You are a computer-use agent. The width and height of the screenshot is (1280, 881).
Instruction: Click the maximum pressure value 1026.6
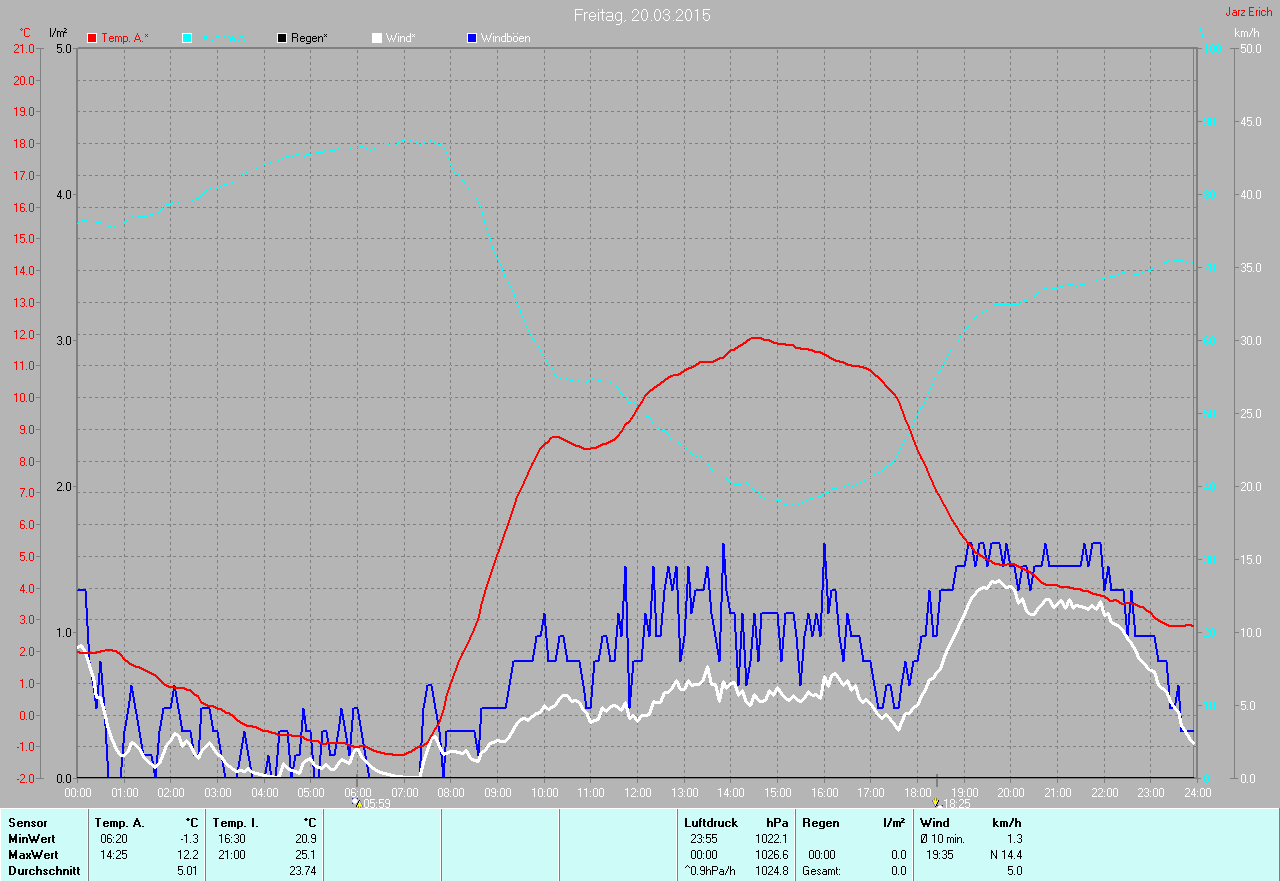pos(771,855)
